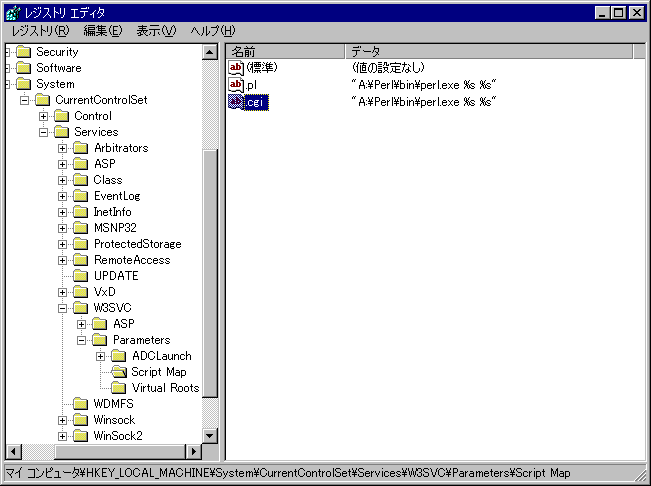
Task: Select the .pl value name
Action: [x=251, y=85]
